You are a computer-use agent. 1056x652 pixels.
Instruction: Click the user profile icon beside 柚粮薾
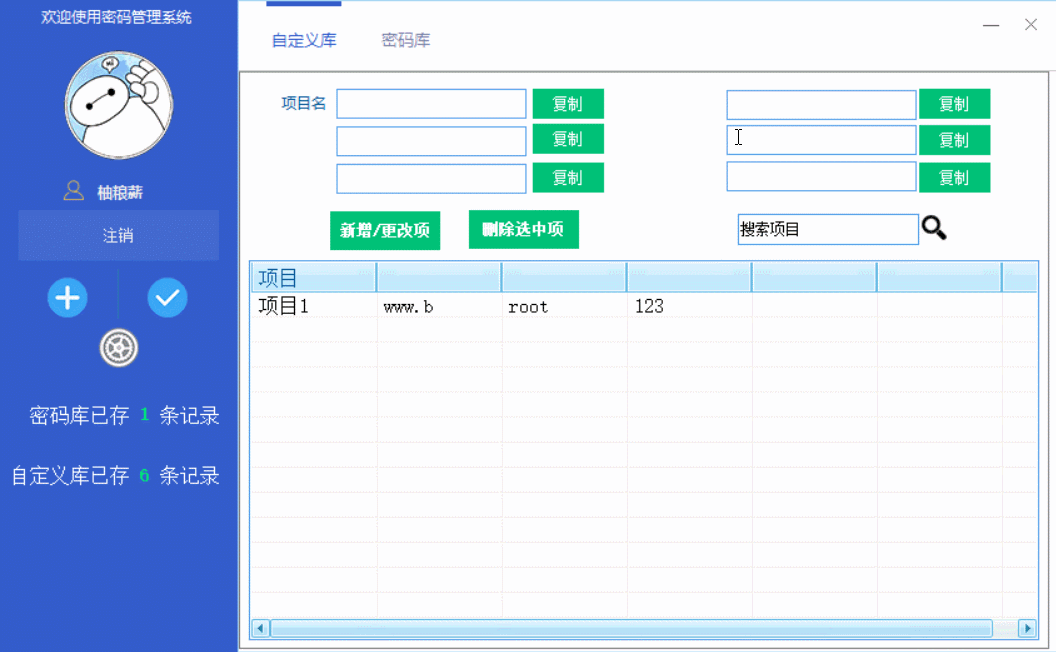73,190
